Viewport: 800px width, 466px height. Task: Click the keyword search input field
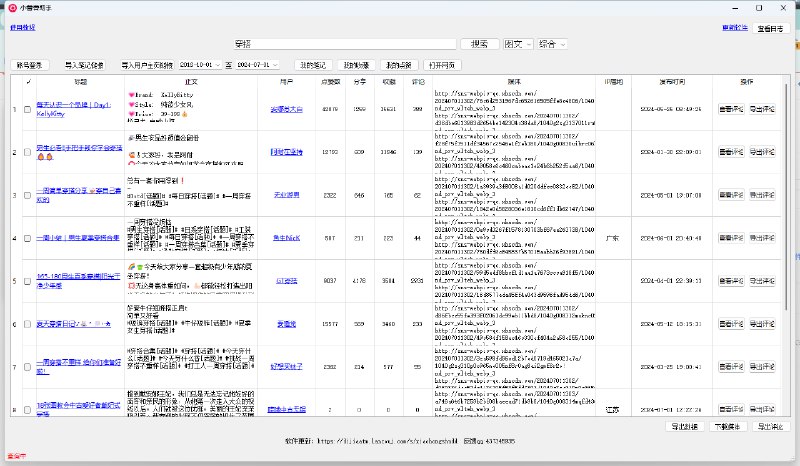(345, 44)
